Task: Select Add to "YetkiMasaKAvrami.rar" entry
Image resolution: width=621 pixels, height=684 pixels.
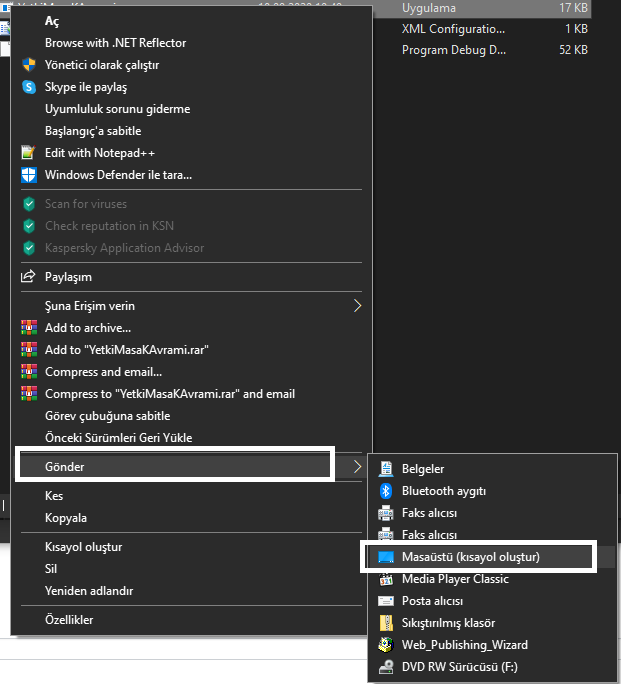Action: [126, 349]
